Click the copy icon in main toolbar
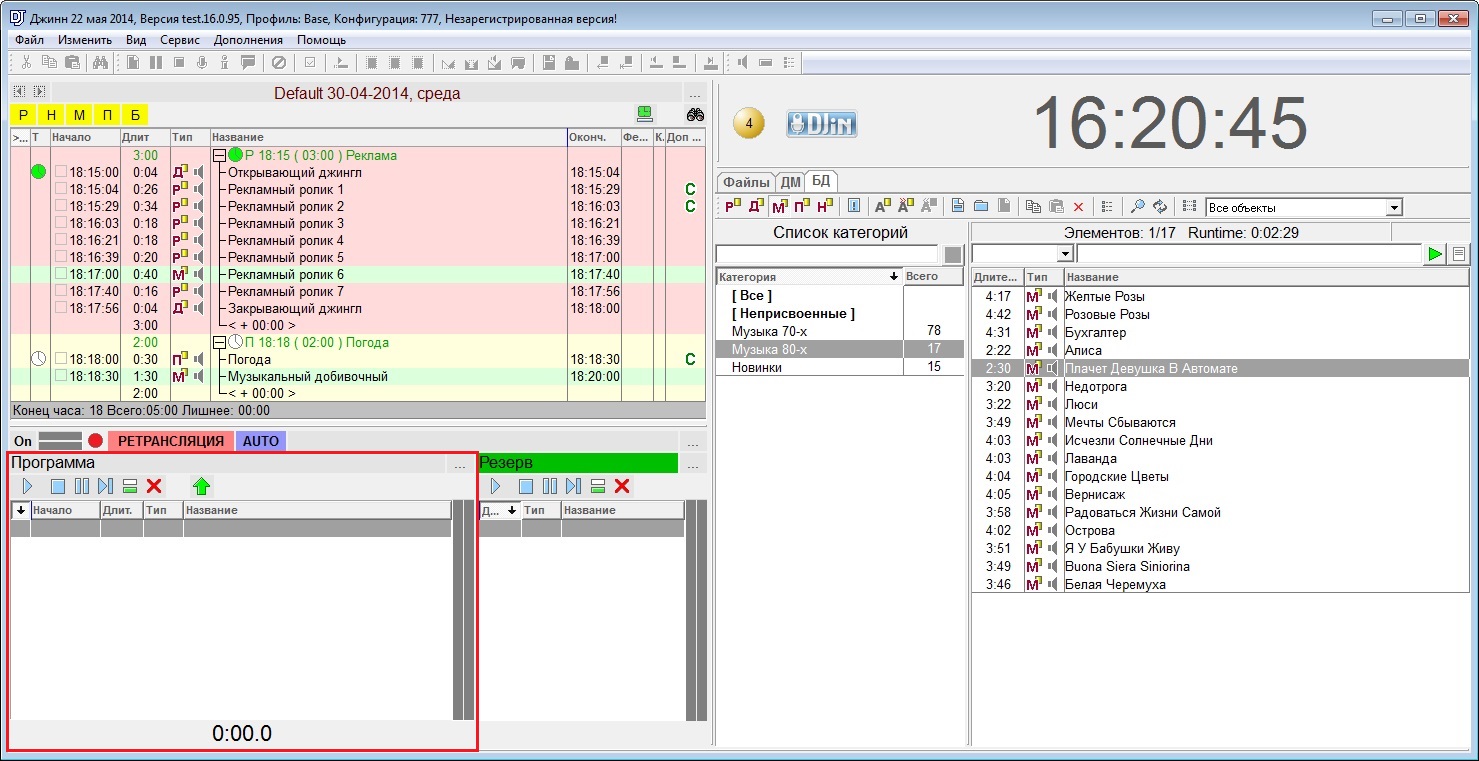 click(49, 63)
